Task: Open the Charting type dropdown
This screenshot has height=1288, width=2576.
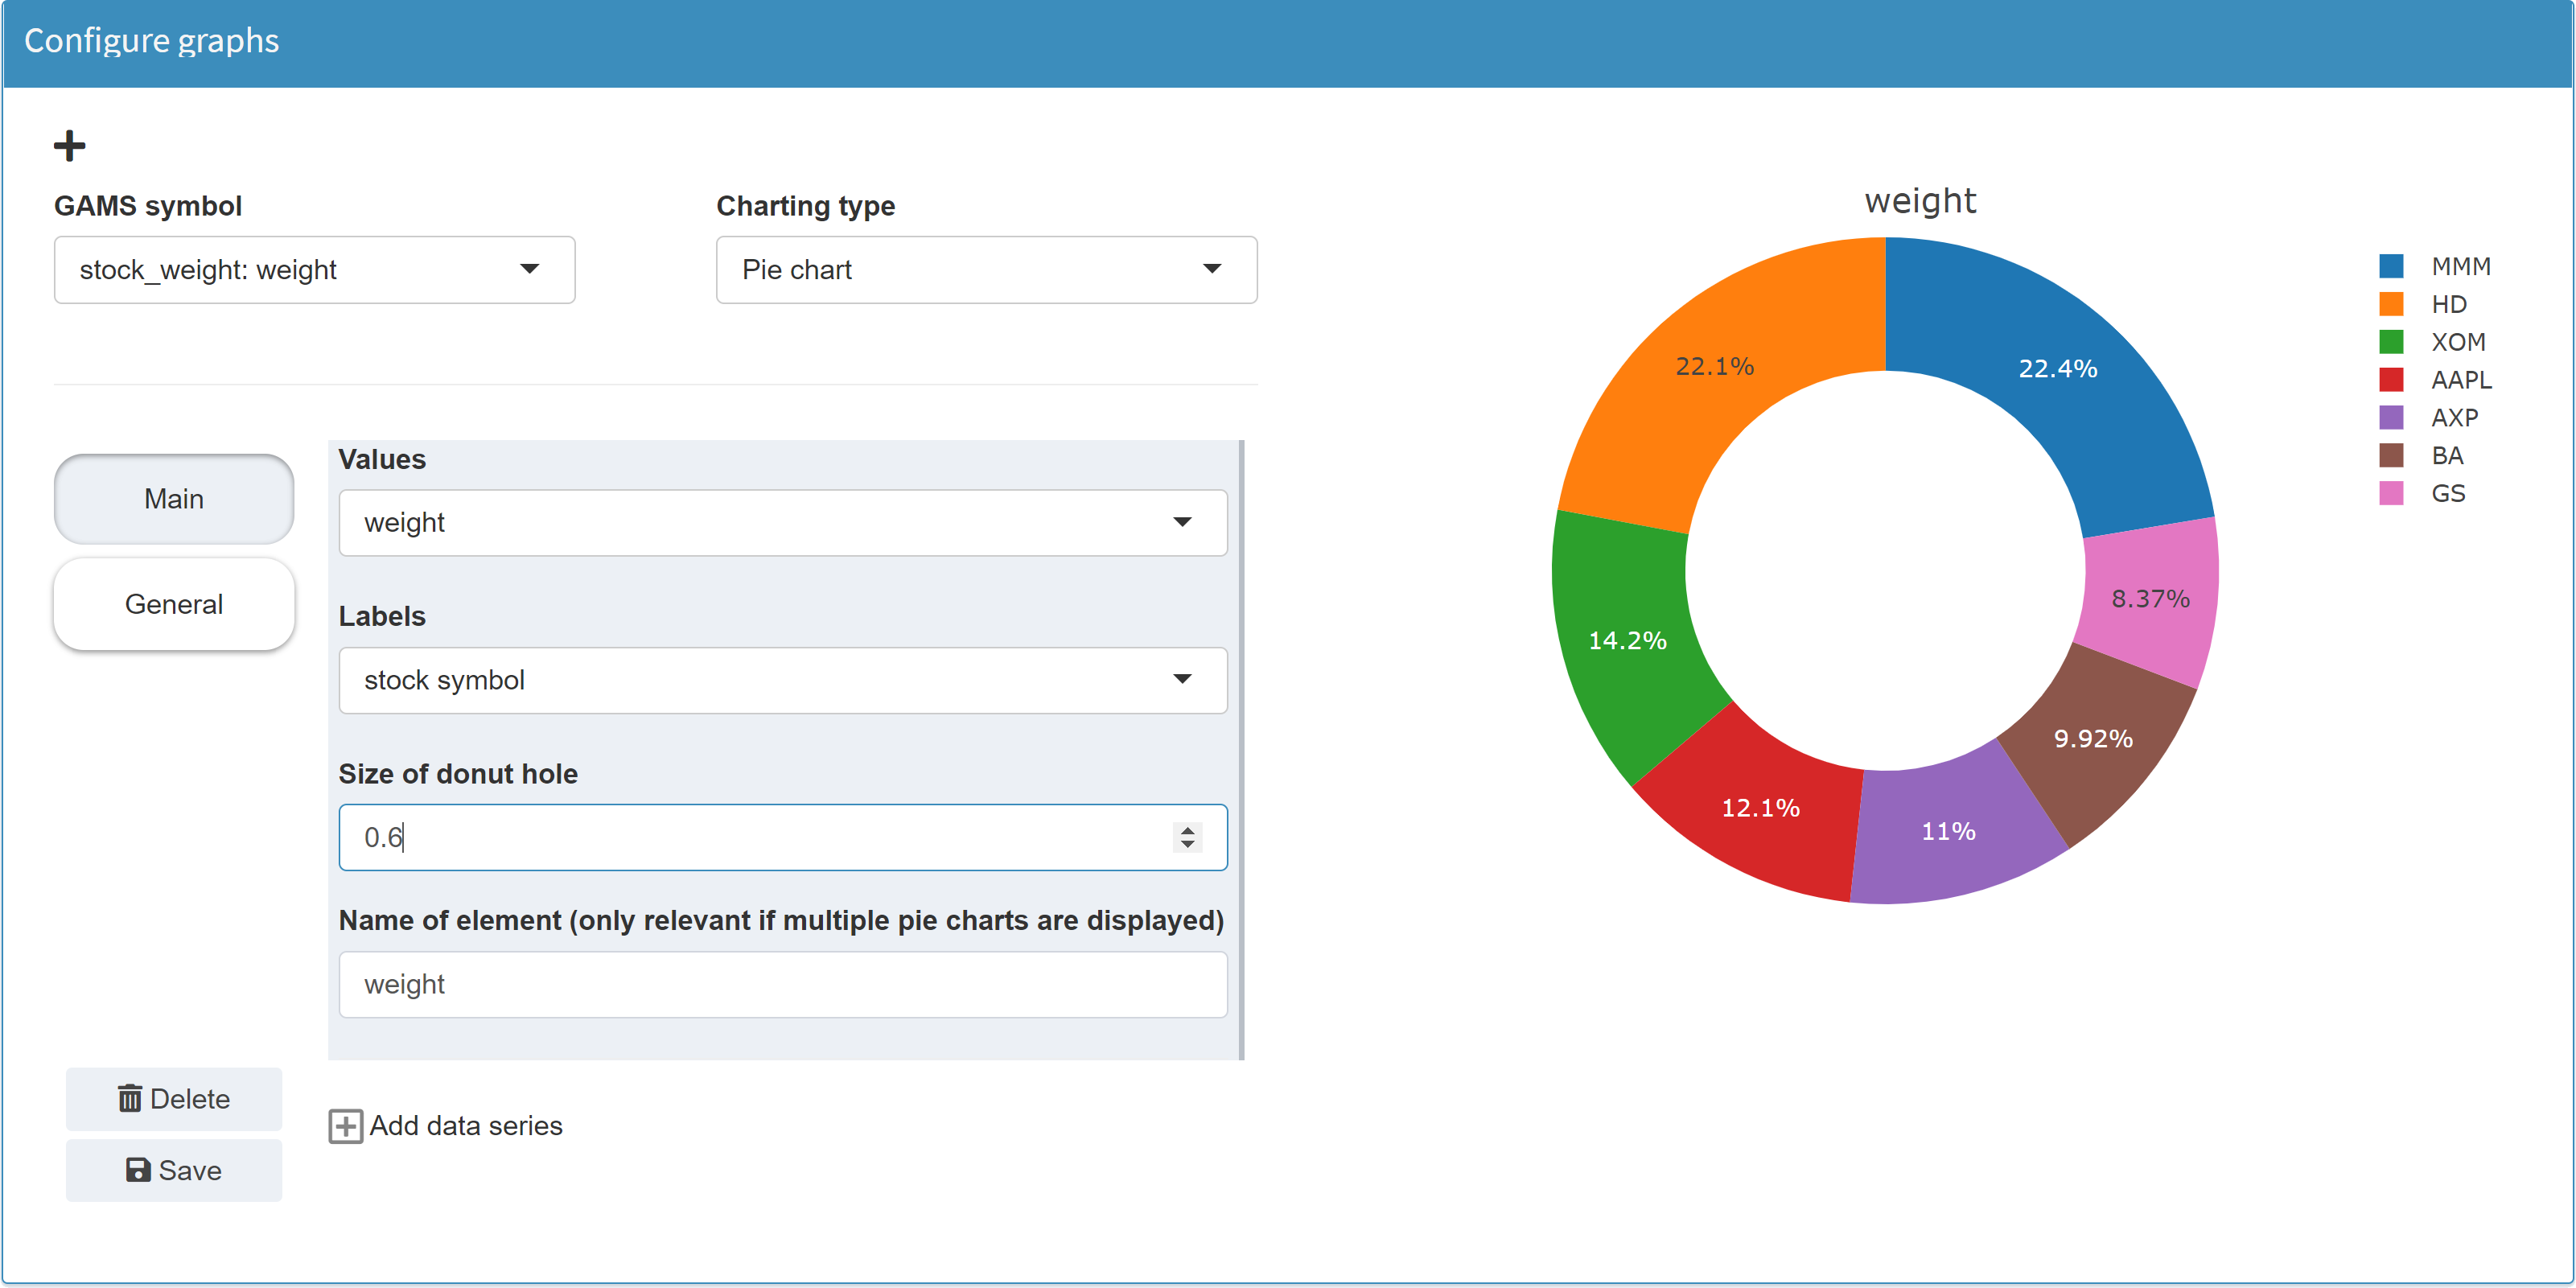Action: coord(986,269)
